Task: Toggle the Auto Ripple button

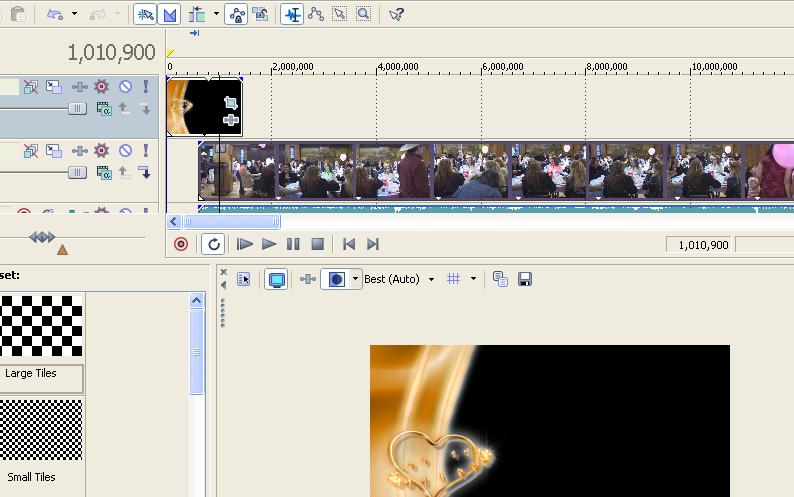Action: (x=197, y=14)
